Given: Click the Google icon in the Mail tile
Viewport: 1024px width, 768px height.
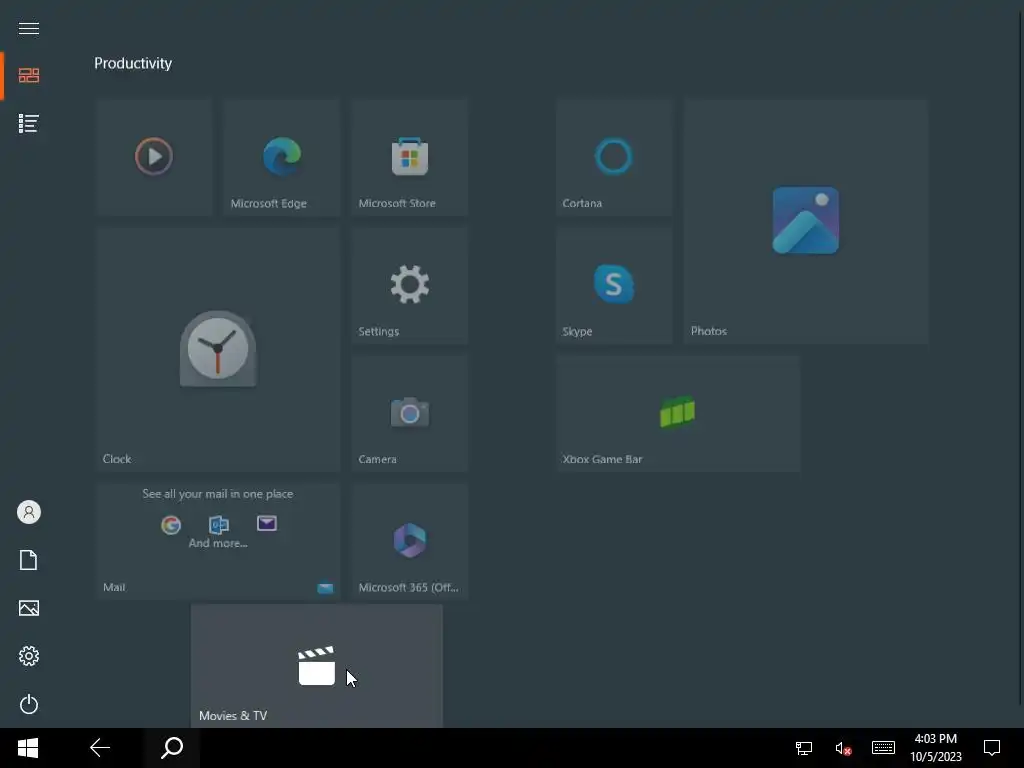Looking at the screenshot, I should click(170, 524).
